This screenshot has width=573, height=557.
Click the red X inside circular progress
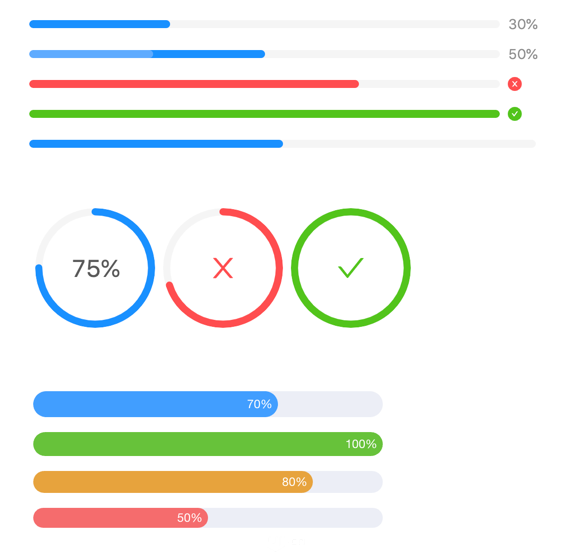[223, 268]
